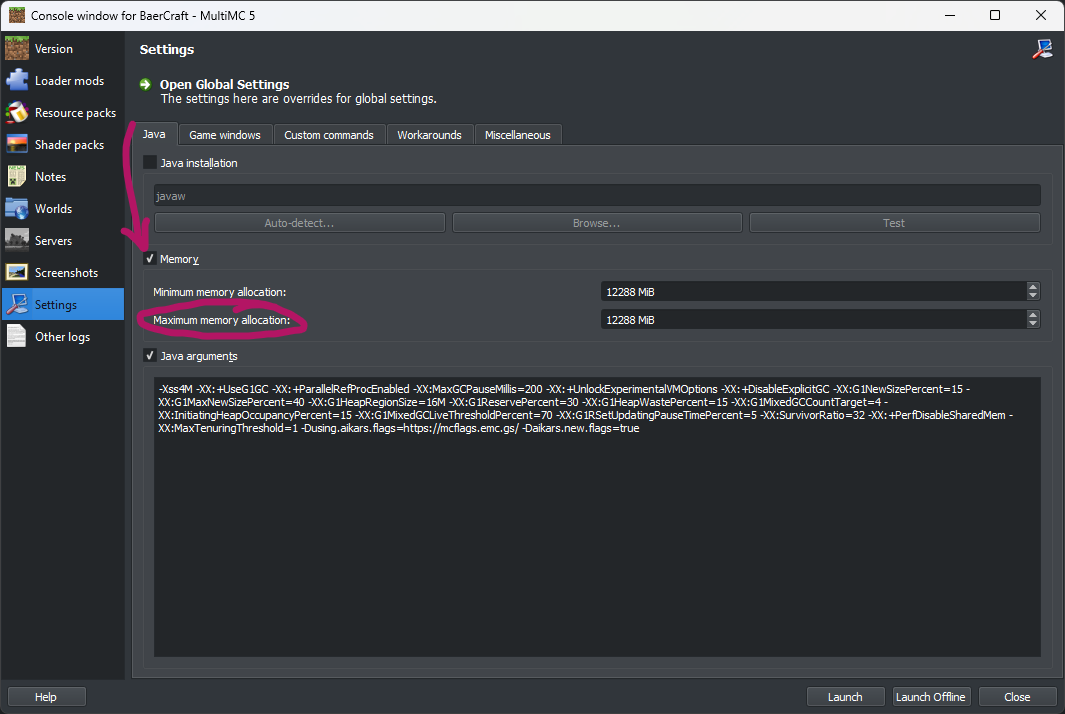Click the Launch Offline button
1065x714 pixels.
(931, 696)
